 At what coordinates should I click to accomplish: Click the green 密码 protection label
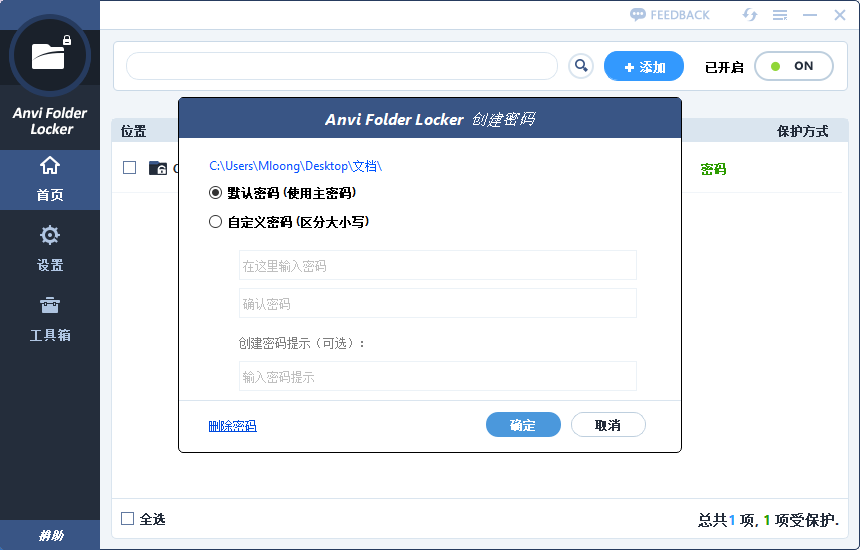[713, 169]
